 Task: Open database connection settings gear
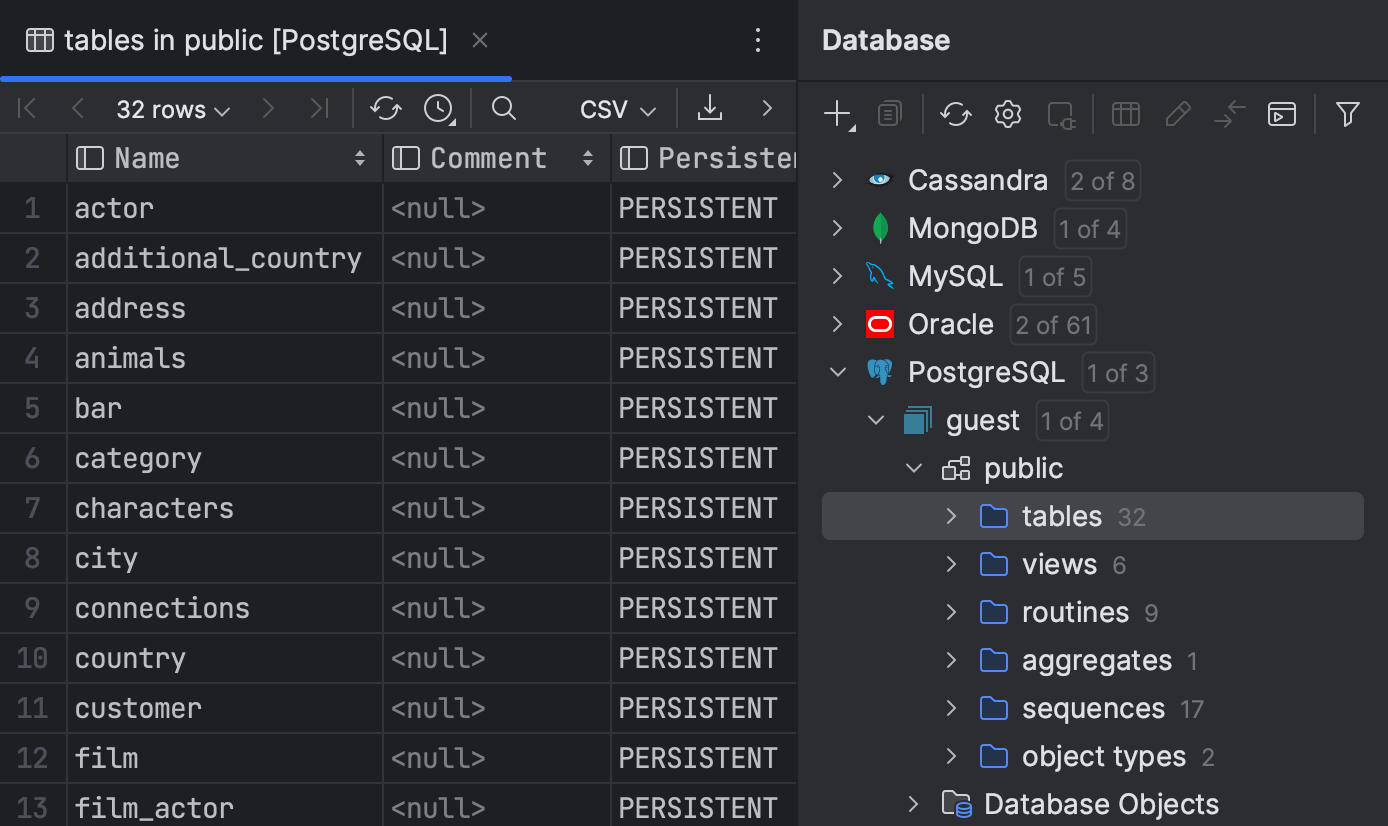click(1007, 114)
